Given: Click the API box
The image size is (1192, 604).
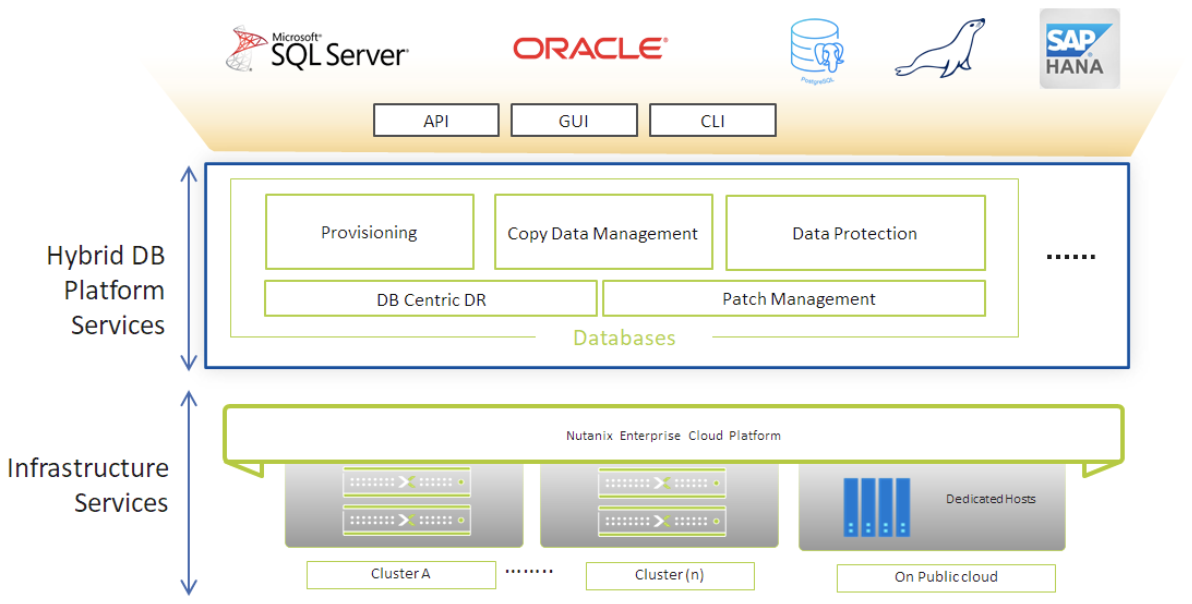Looking at the screenshot, I should [x=436, y=121].
